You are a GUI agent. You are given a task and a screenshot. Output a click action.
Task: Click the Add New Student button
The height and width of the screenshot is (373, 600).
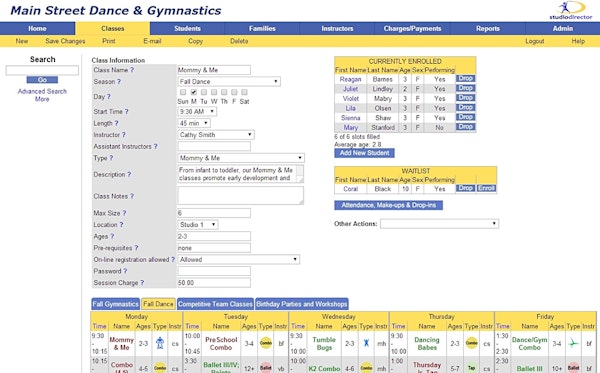[x=364, y=153]
